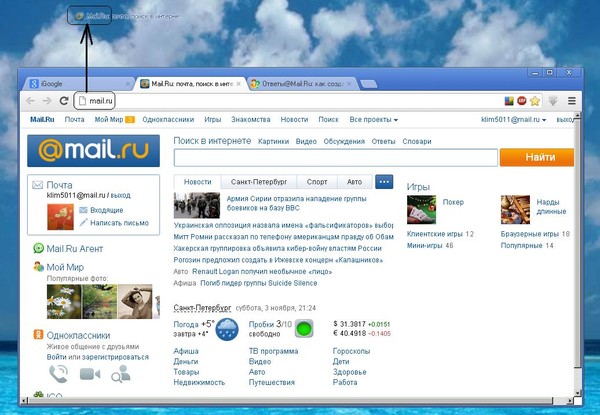Click the browser forward arrow
Viewport: 600px width, 415px height.
click(47, 101)
